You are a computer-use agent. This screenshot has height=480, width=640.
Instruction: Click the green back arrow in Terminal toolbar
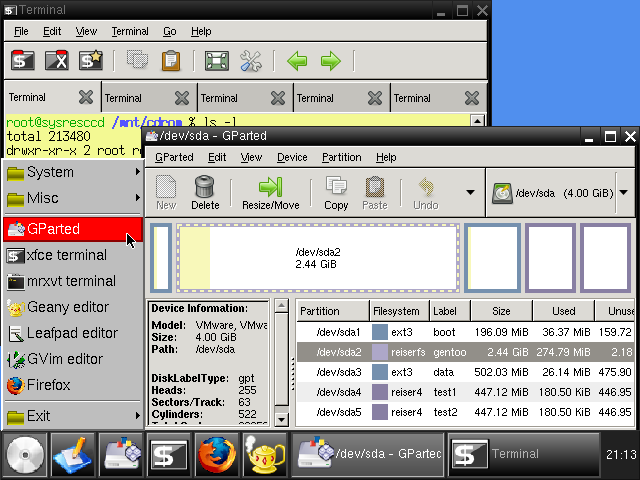(x=297, y=61)
